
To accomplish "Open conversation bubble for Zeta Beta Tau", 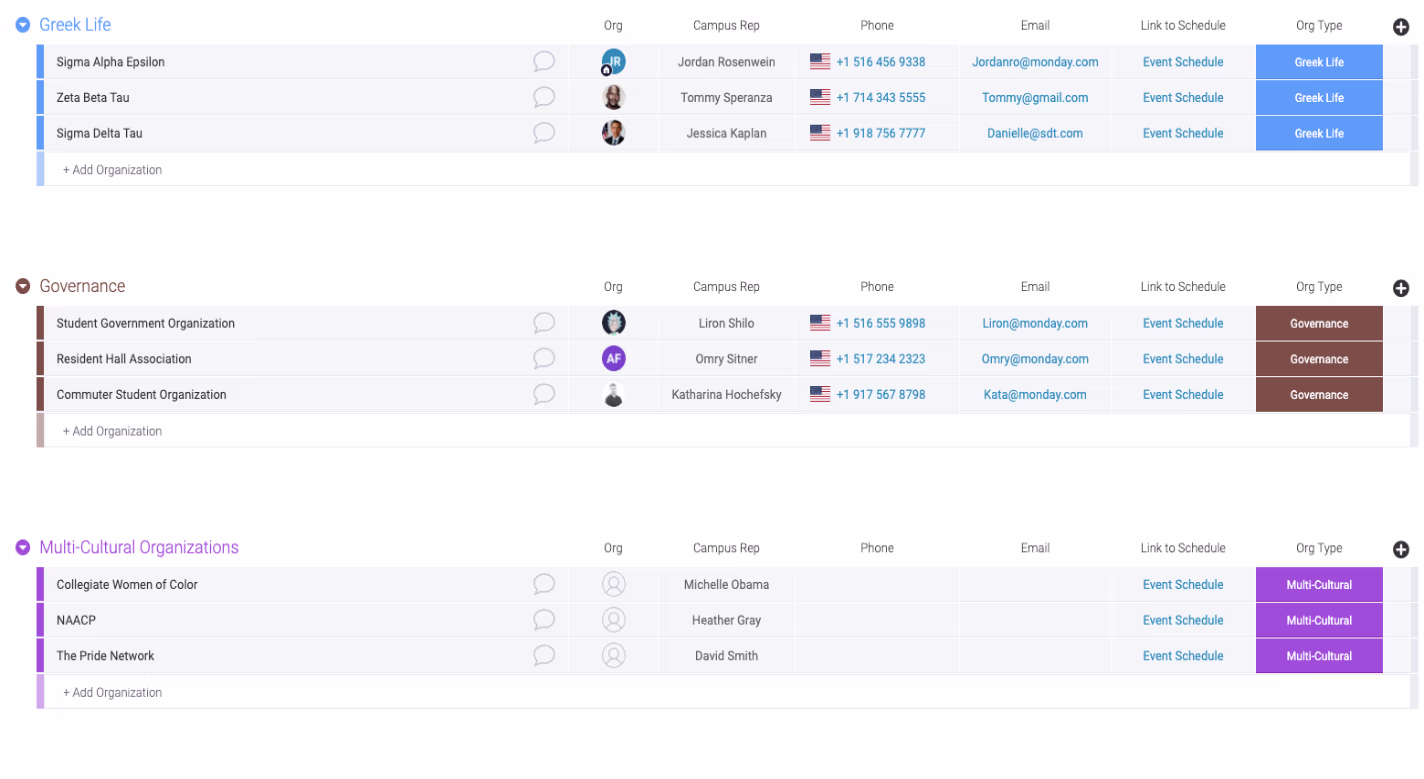I will click(x=544, y=97).
